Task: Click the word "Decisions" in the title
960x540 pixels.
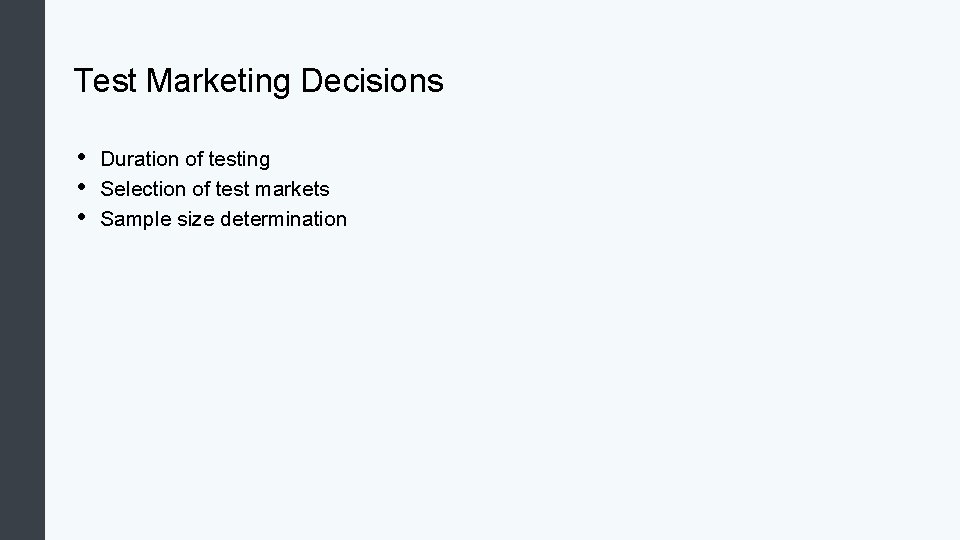Action: pos(372,81)
